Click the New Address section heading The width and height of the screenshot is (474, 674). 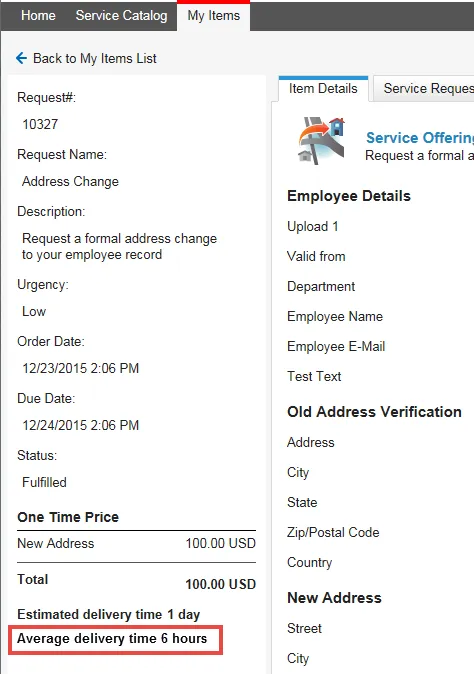click(334, 598)
